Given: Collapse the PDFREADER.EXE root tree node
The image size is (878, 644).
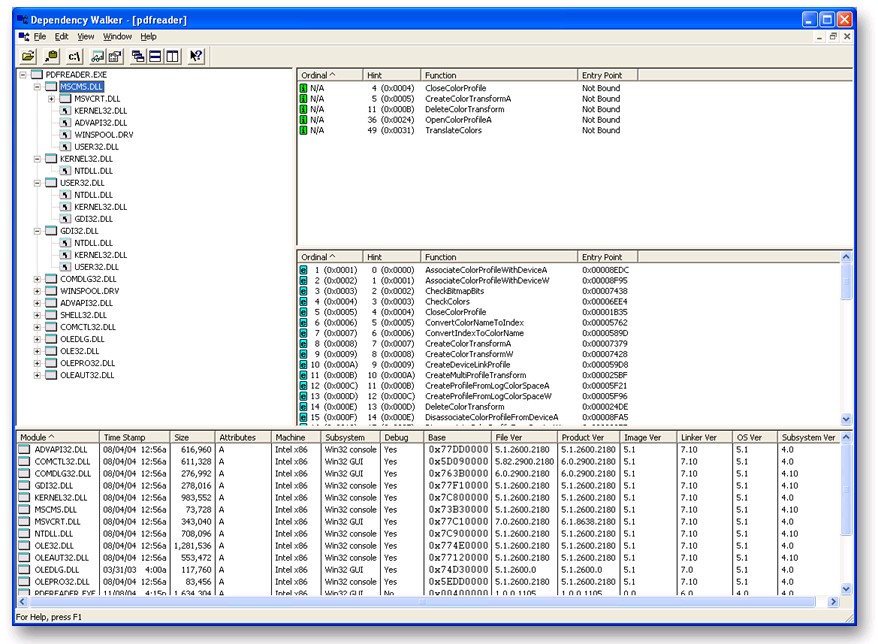Looking at the screenshot, I should point(23,74).
